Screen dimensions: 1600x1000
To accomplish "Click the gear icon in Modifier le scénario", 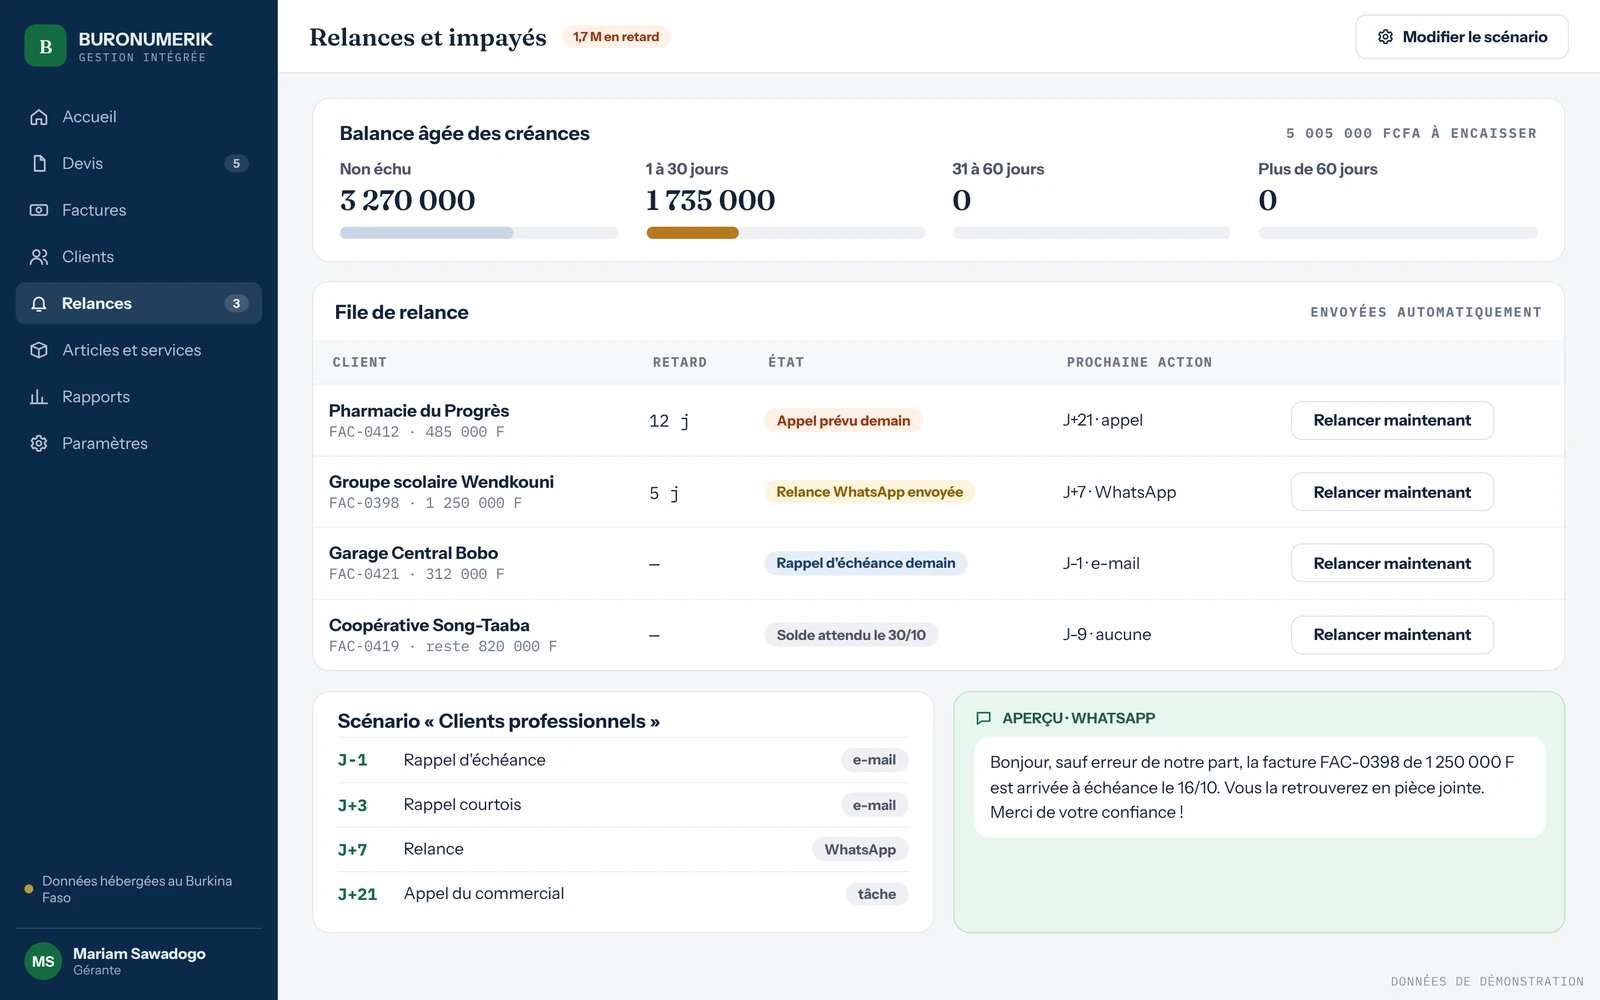I will click(1385, 37).
